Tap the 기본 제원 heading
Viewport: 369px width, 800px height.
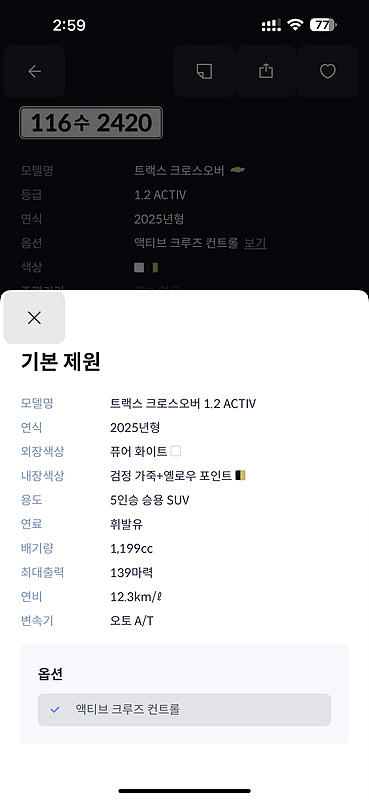[x=61, y=362]
